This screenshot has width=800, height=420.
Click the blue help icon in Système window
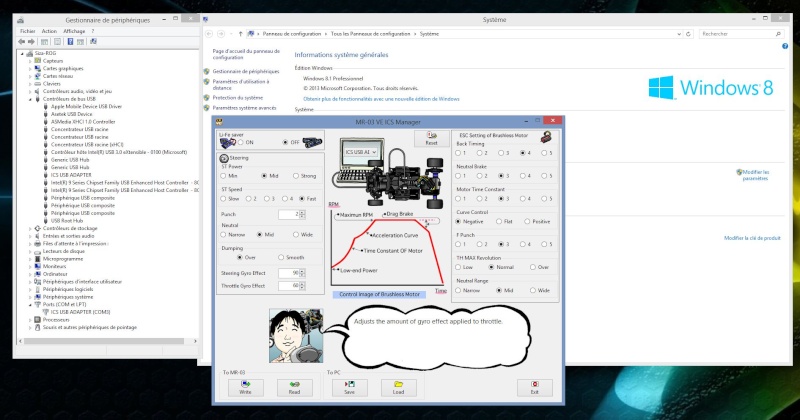785,46
